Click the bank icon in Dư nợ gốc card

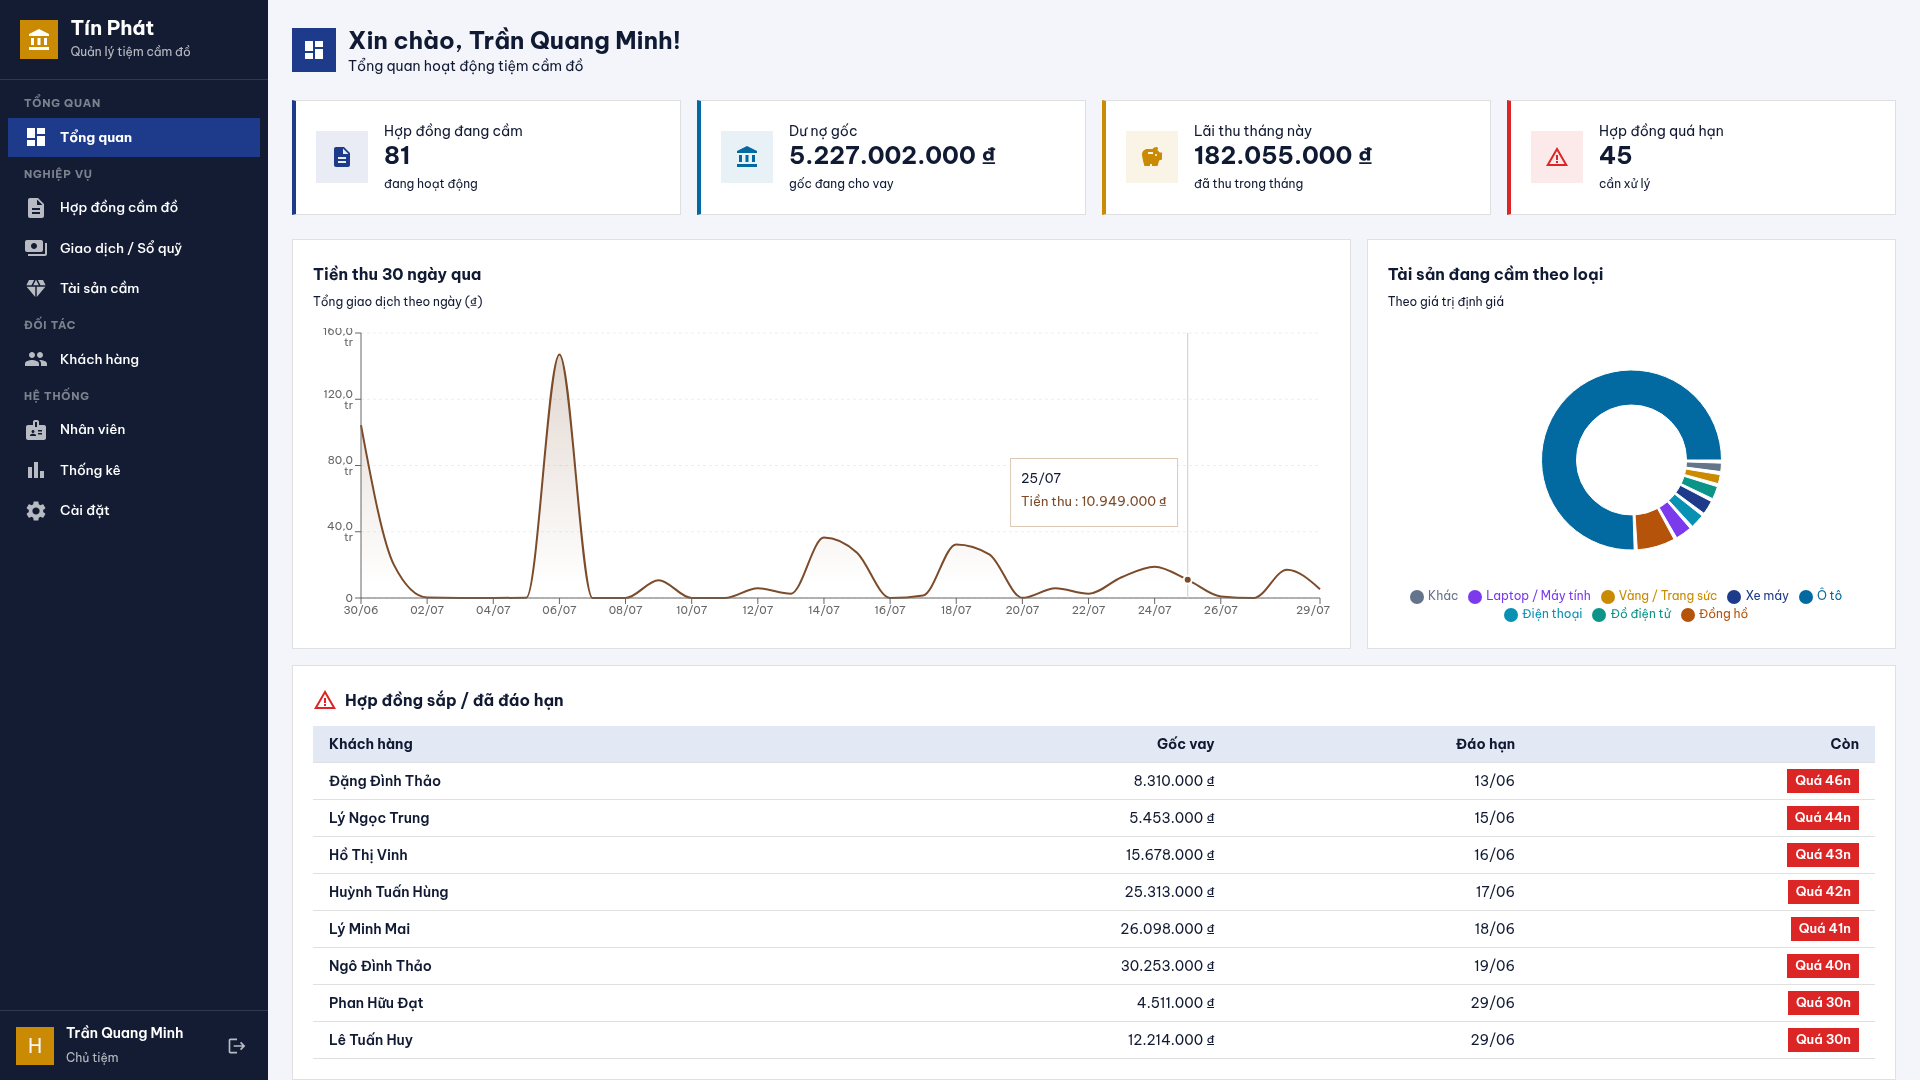pyautogui.click(x=747, y=157)
